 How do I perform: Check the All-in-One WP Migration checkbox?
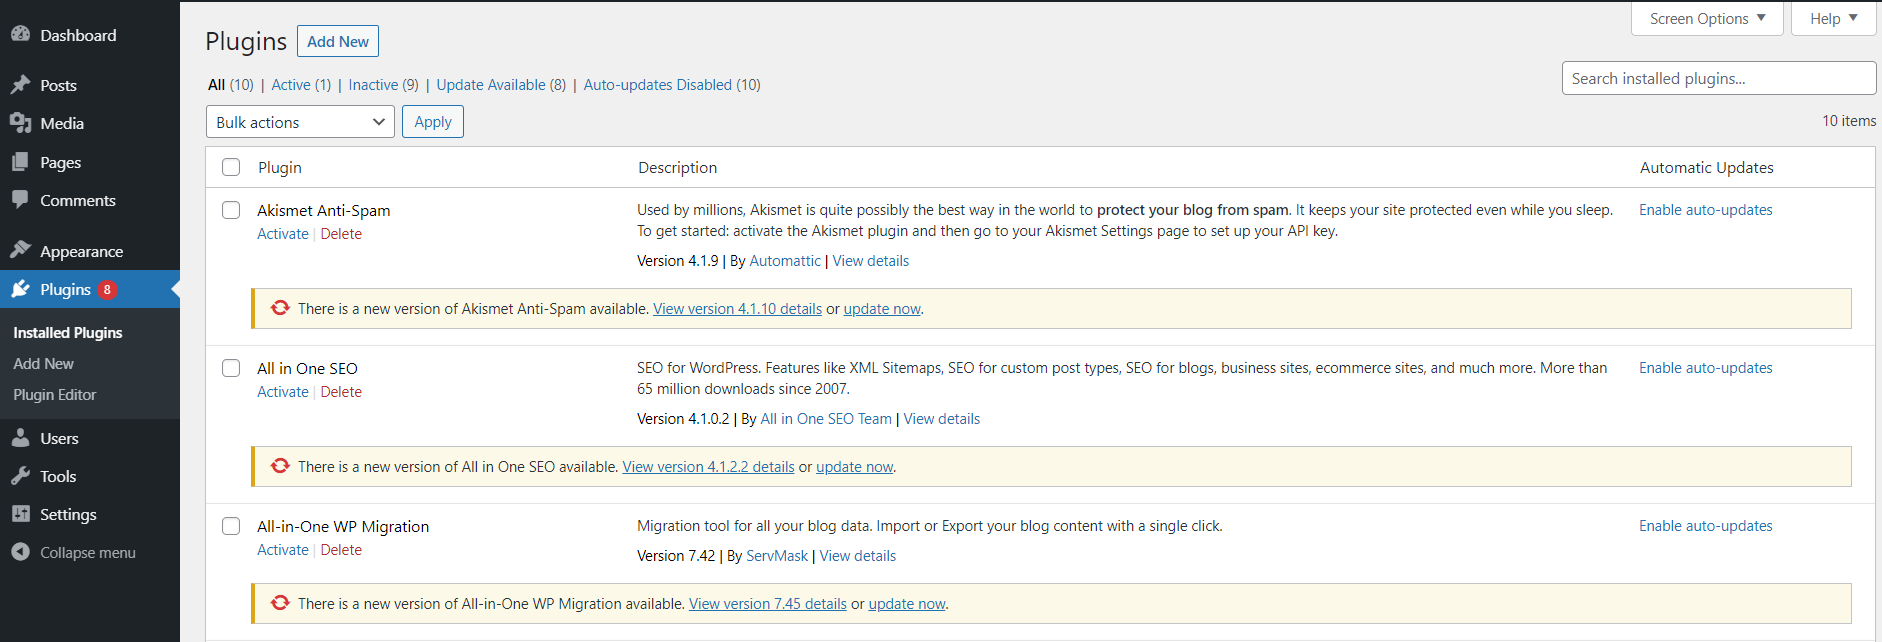[231, 526]
